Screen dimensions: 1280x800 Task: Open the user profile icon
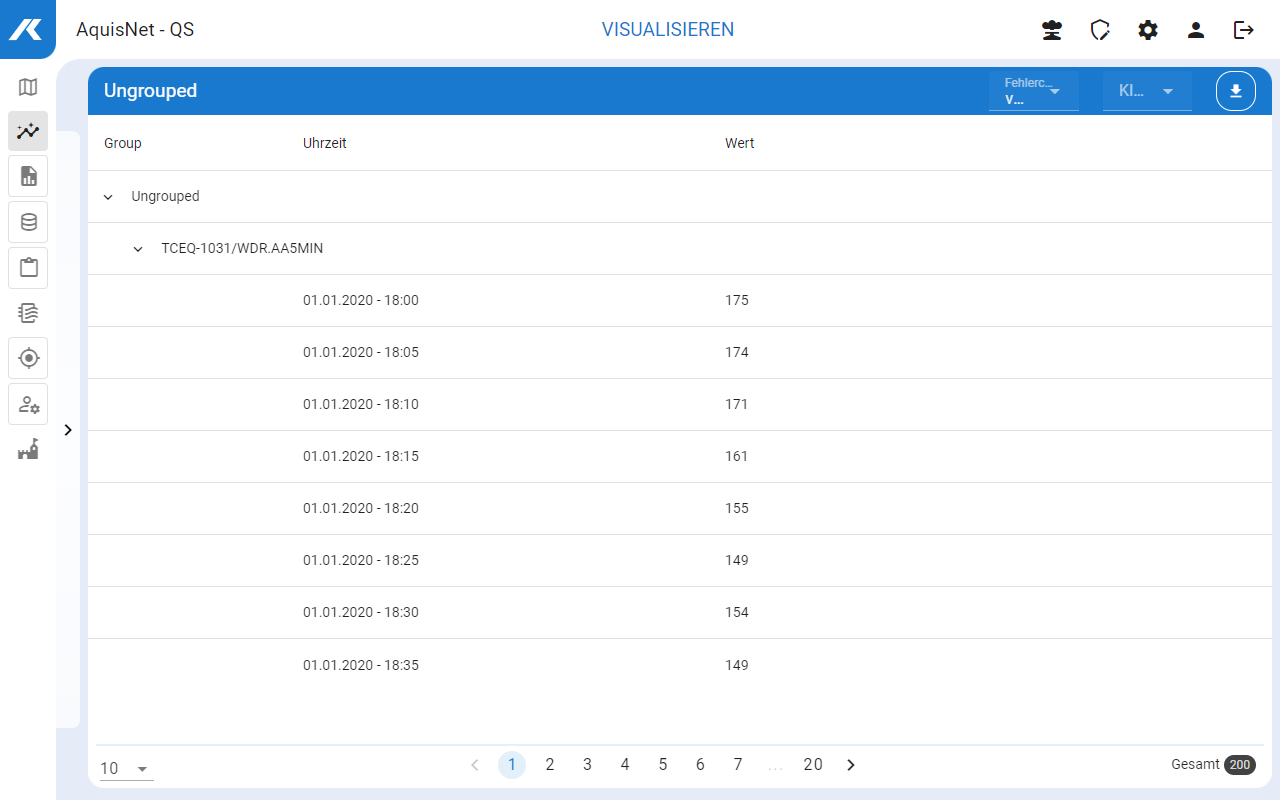(1196, 30)
